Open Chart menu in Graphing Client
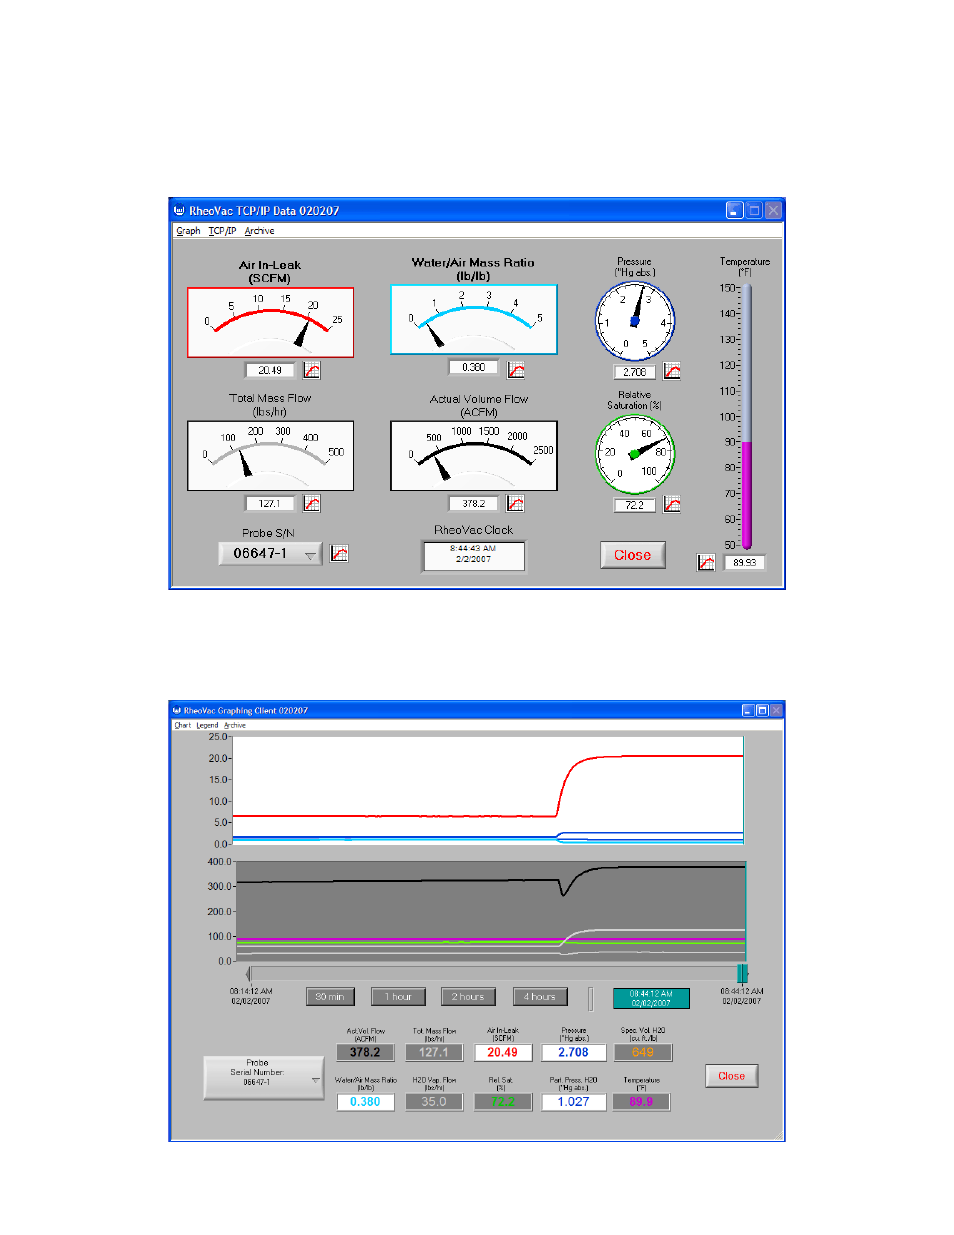The height and width of the screenshot is (1235, 954). 182,725
